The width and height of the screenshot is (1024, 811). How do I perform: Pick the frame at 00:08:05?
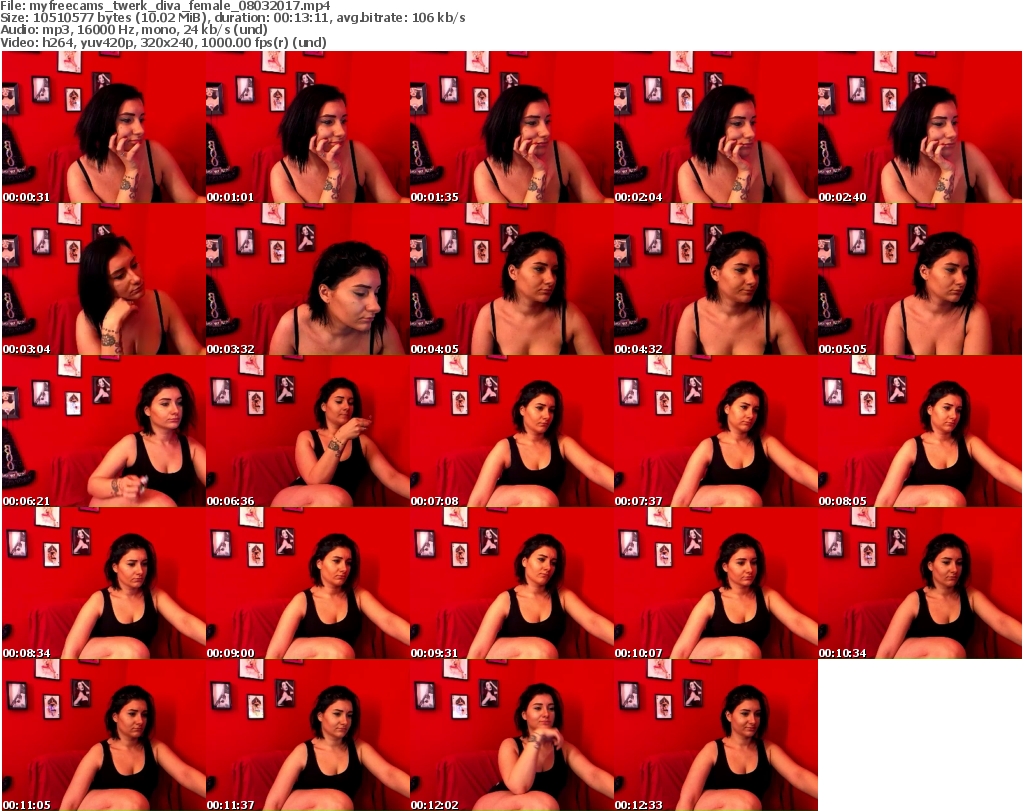[x=920, y=431]
